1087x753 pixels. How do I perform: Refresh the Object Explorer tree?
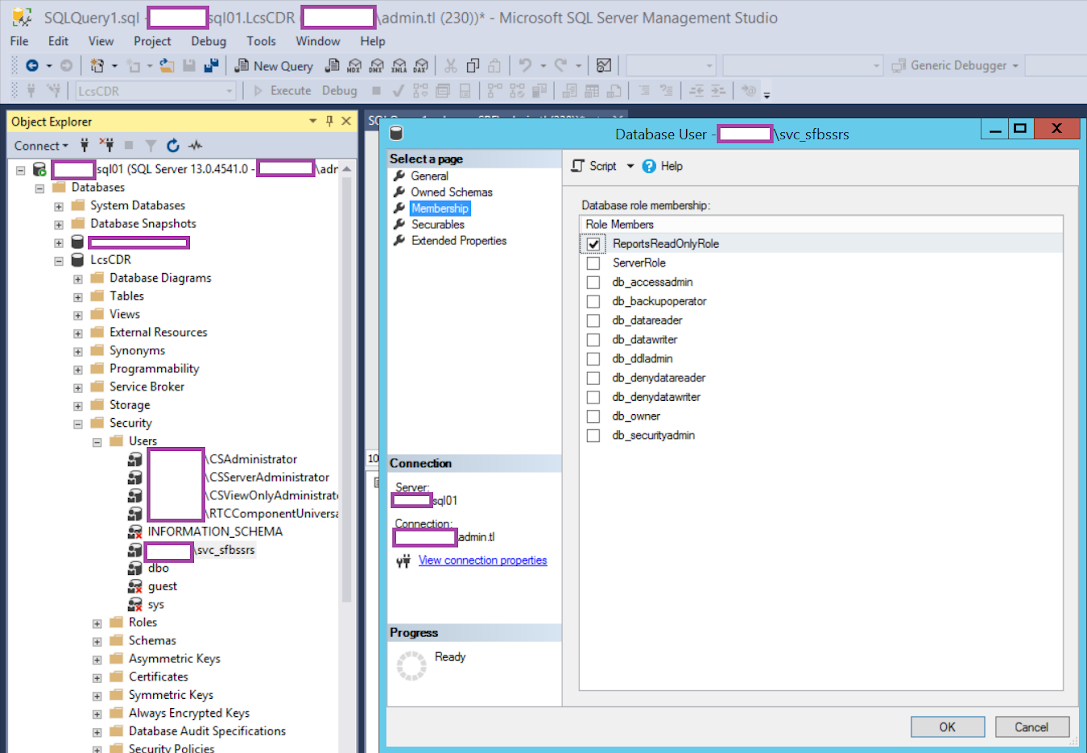pyautogui.click(x=173, y=145)
